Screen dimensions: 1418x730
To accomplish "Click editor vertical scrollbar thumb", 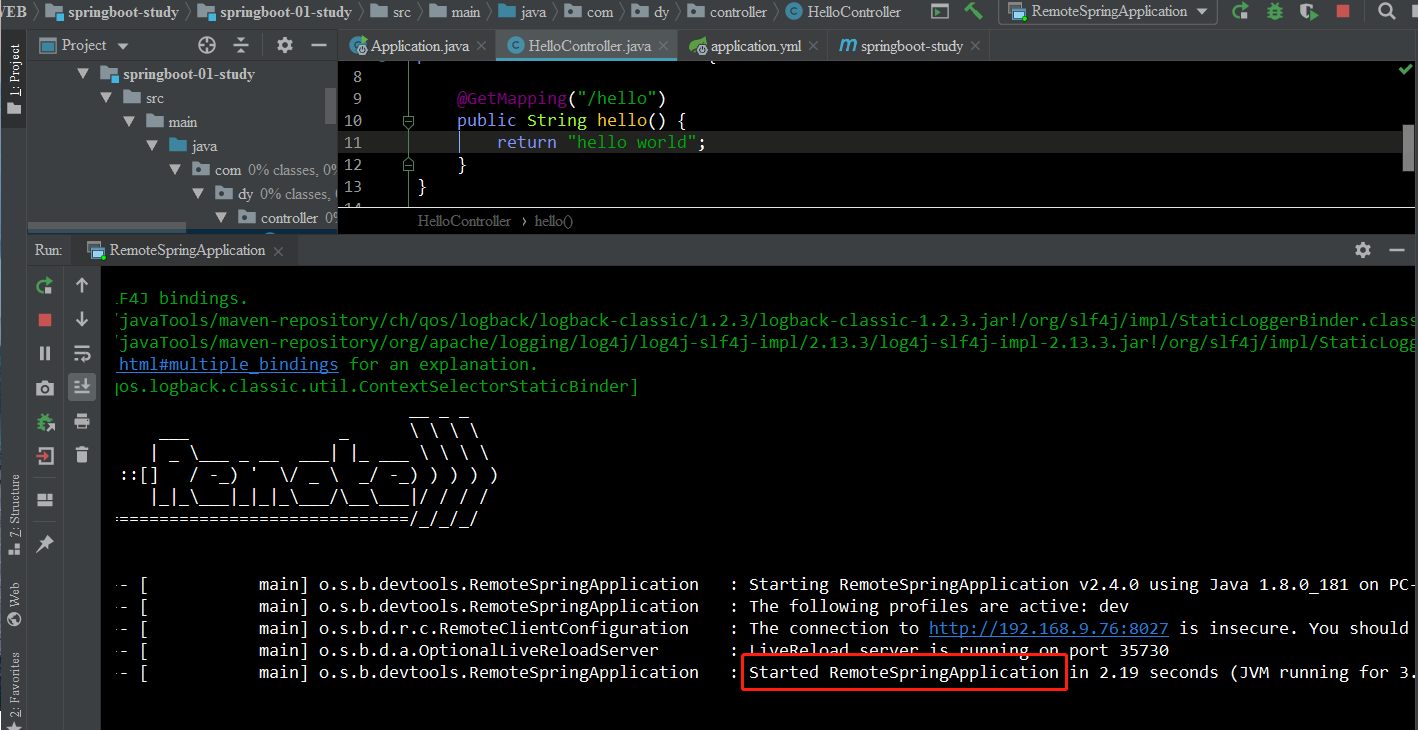I will [x=1408, y=148].
